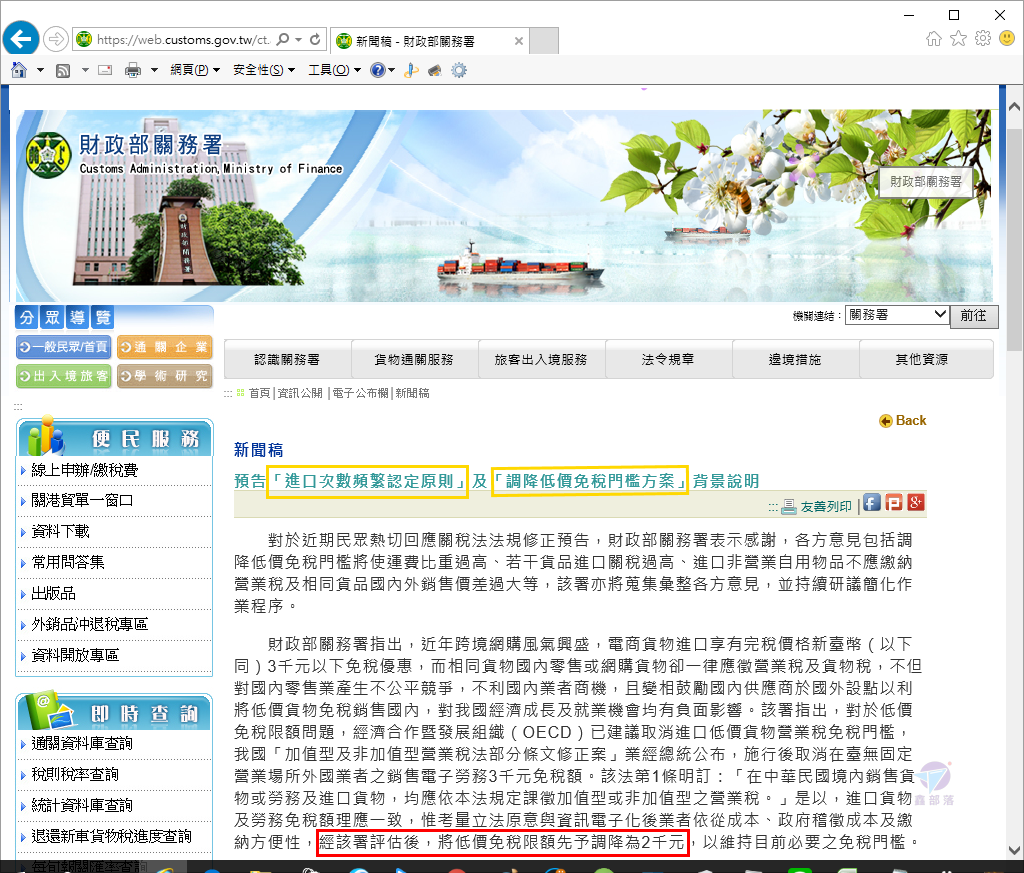Click the blue gear icon in command bar
Screen dimensions: 1024x873
(459, 70)
